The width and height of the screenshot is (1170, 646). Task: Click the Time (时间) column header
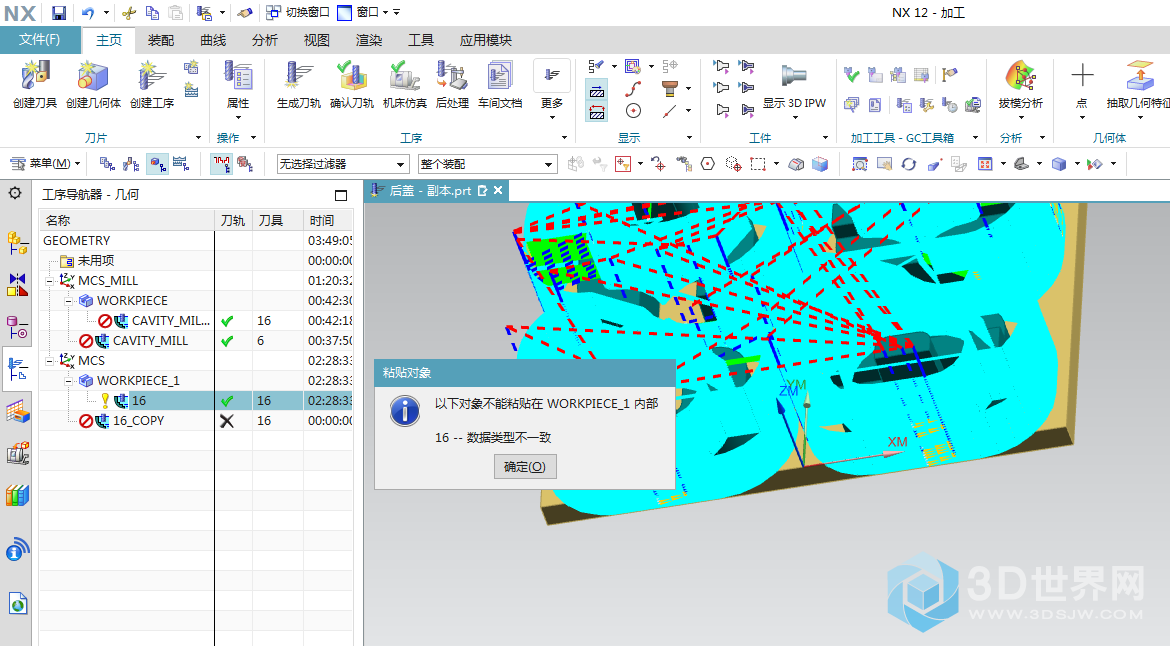(x=328, y=221)
